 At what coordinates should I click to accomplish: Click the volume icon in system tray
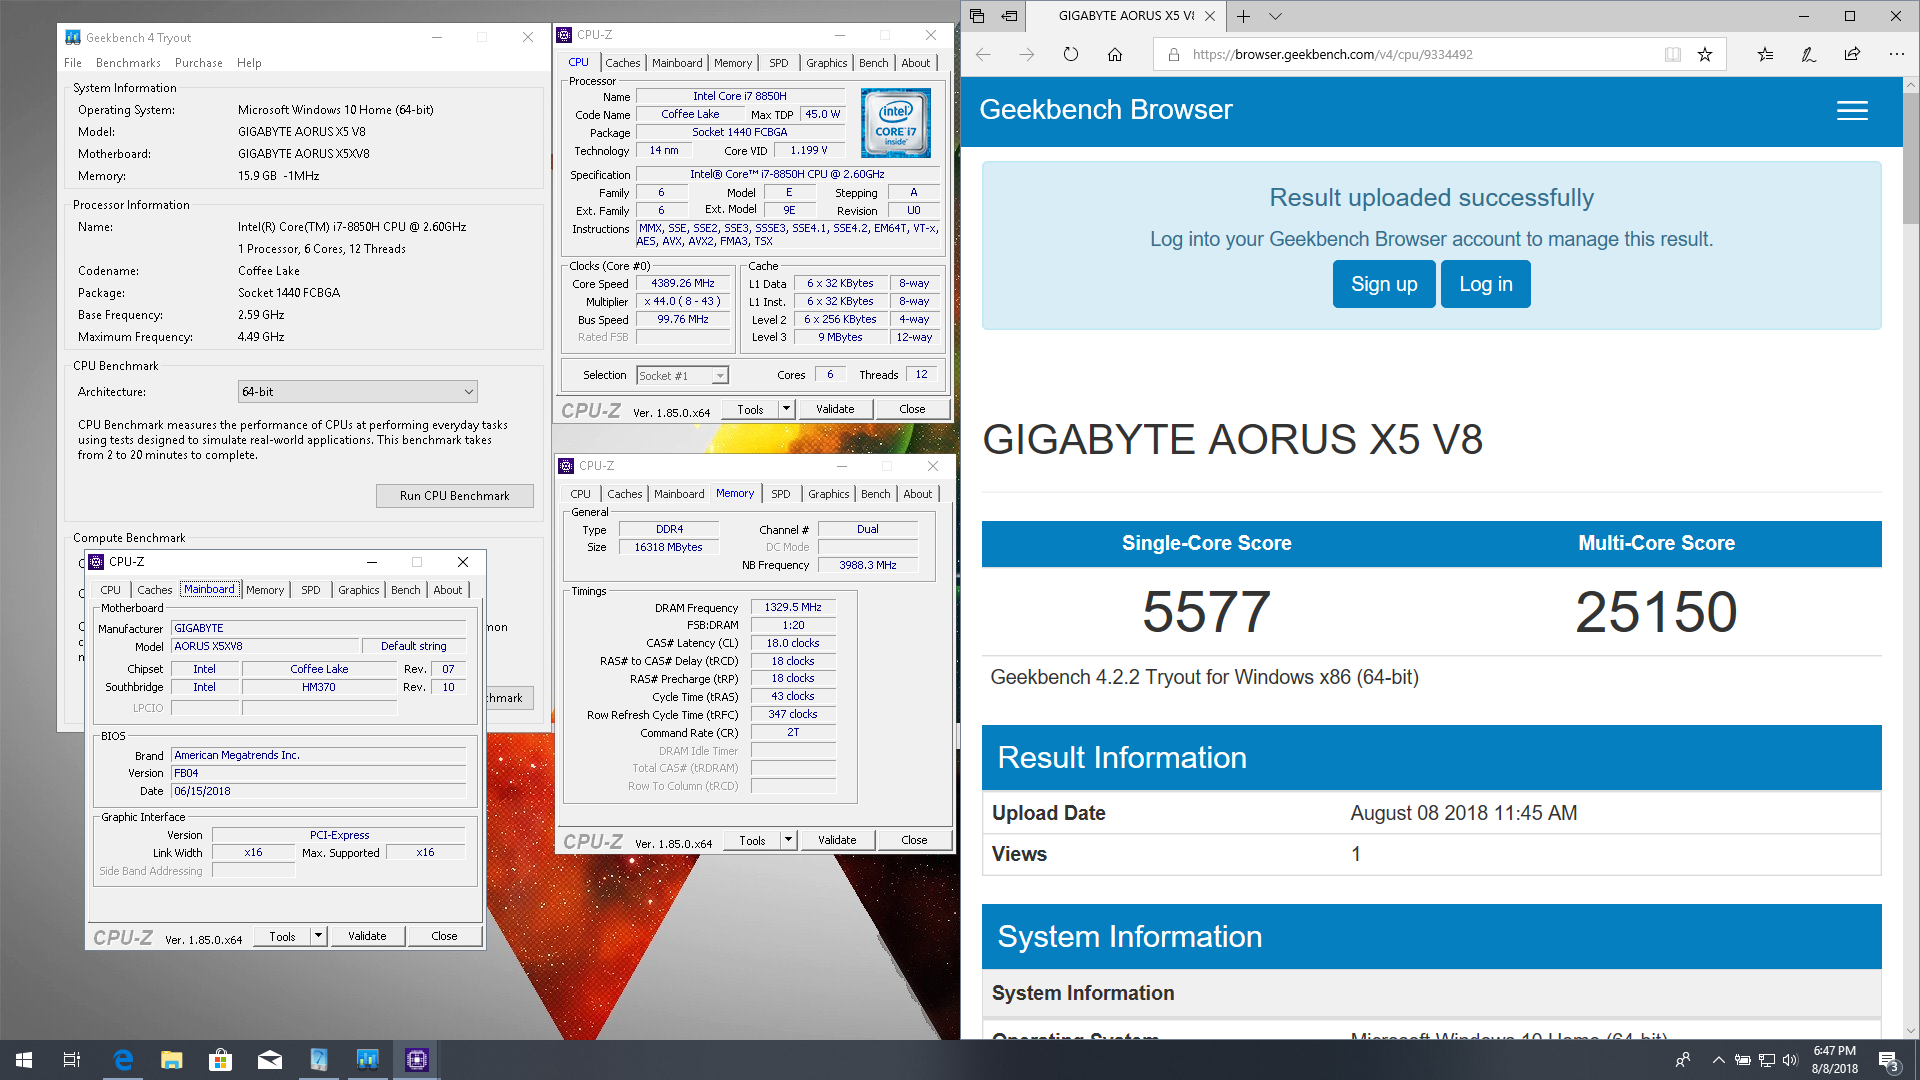click(1790, 1060)
